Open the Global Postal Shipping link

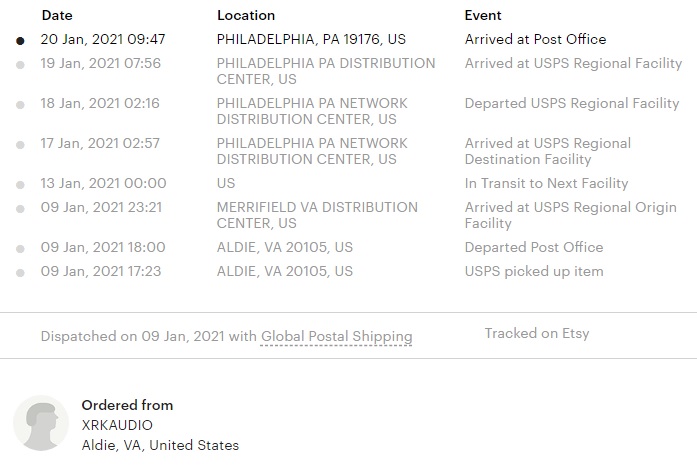point(336,337)
